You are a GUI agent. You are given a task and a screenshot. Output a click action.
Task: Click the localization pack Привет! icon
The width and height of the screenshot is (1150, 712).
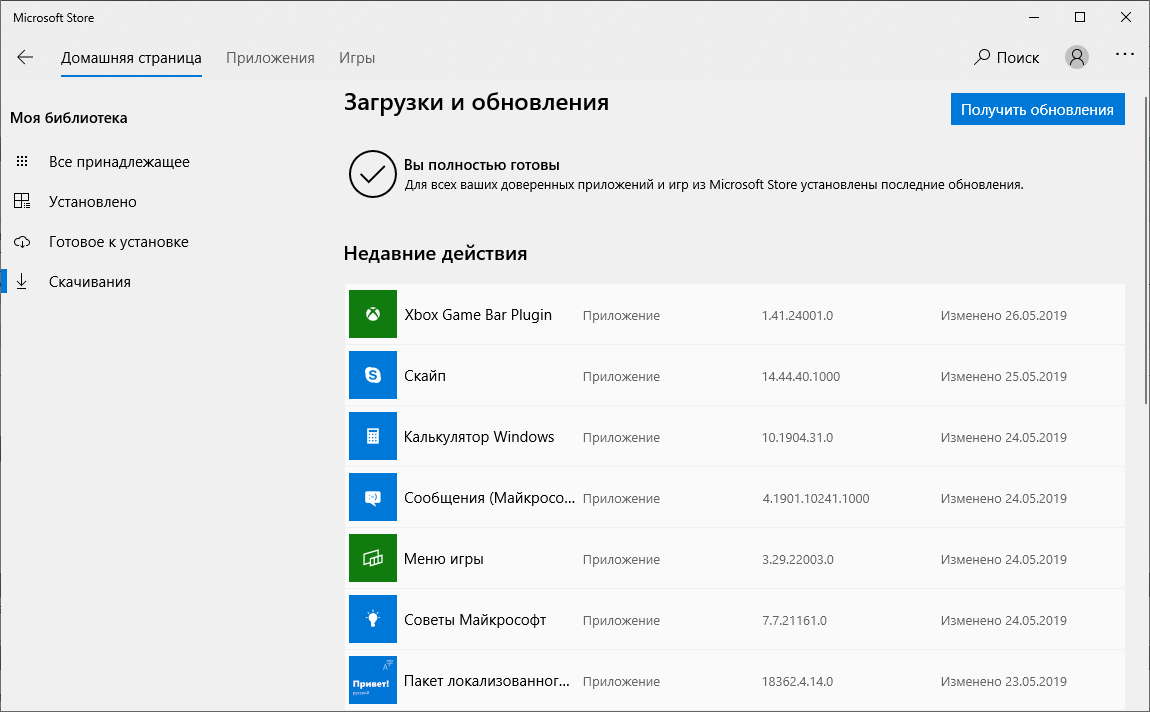pos(373,680)
